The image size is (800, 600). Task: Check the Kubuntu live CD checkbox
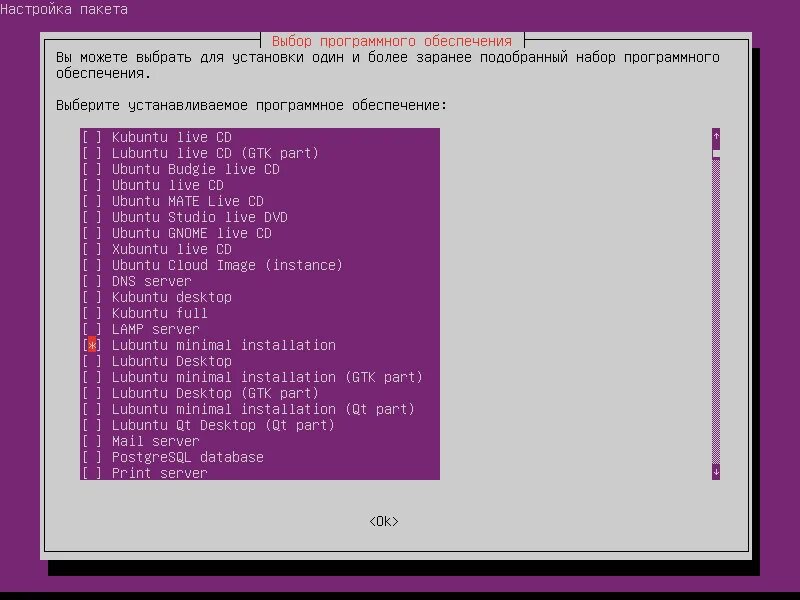[92, 137]
